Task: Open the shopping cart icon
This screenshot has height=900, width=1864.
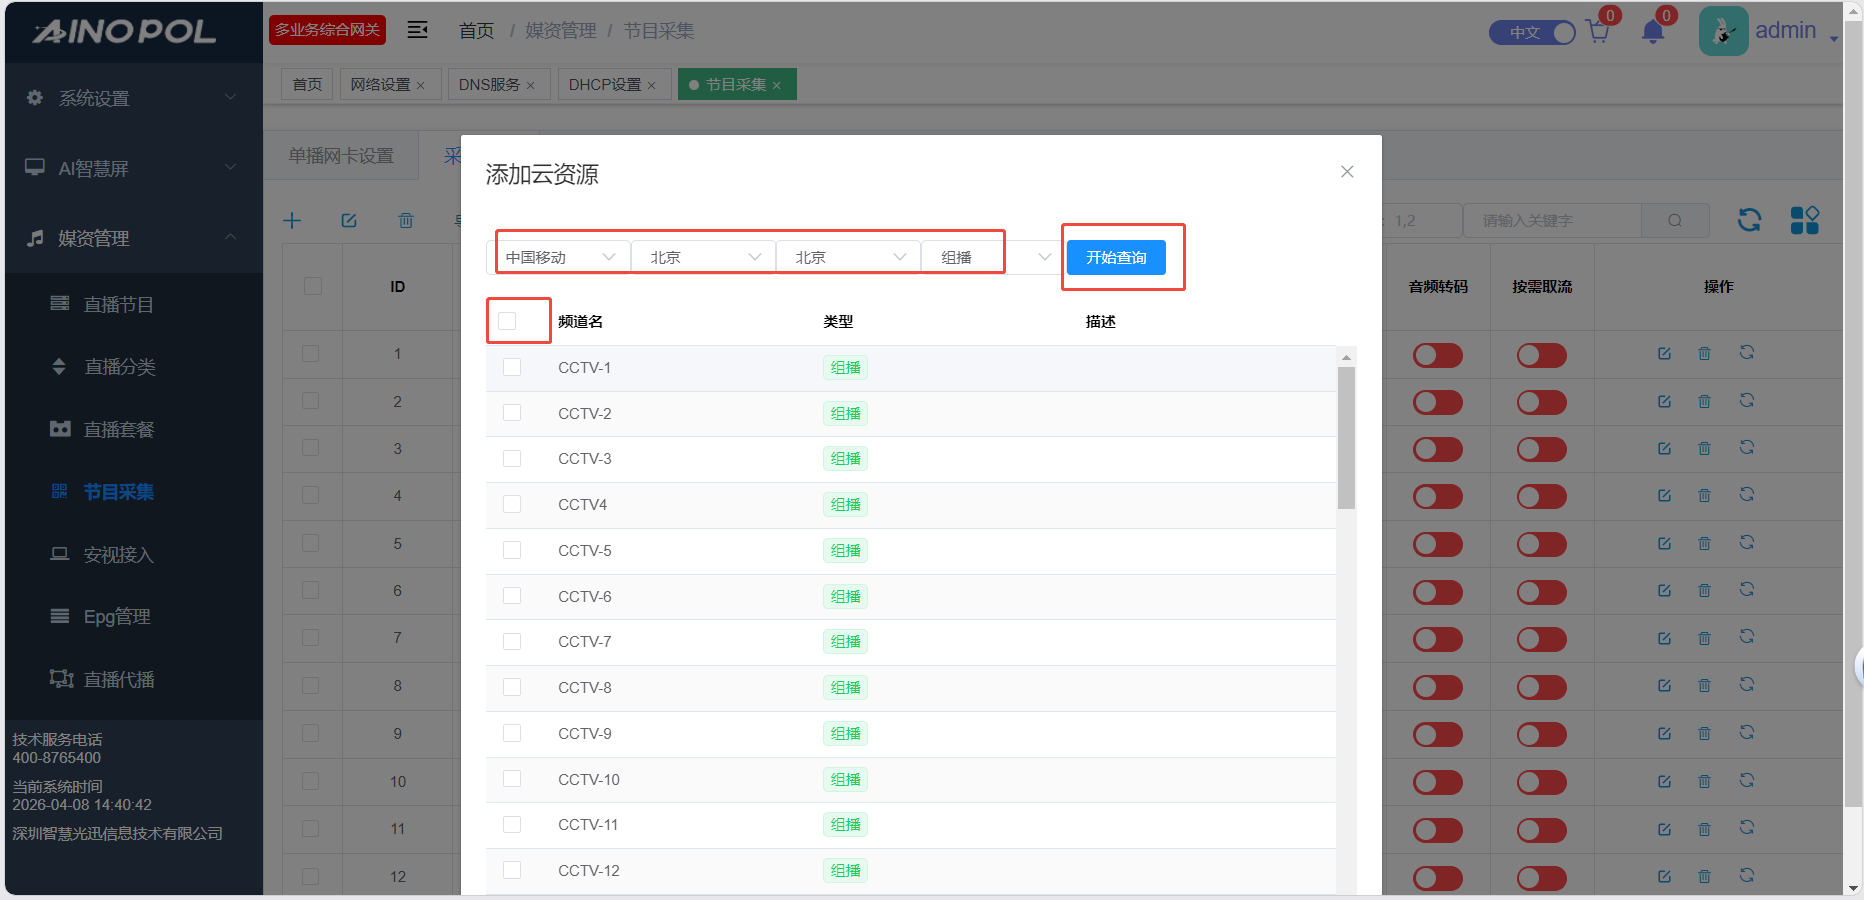Action: [x=1598, y=32]
